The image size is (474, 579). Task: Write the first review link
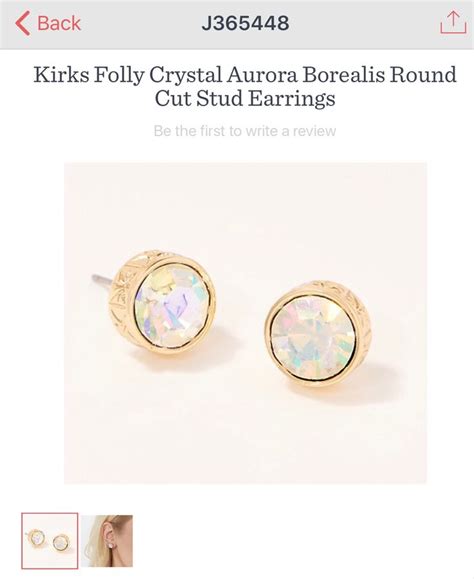point(245,131)
